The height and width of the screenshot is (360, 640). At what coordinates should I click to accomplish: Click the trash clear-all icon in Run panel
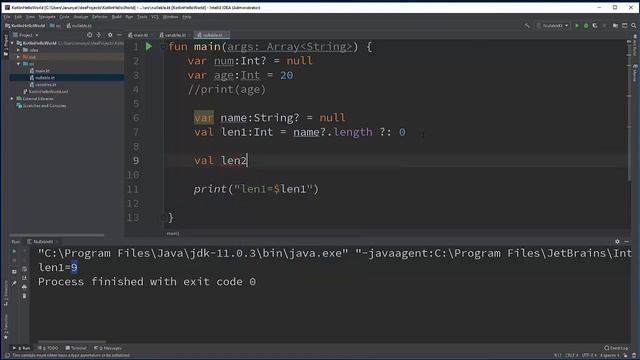pyautogui.click(x=24, y=296)
